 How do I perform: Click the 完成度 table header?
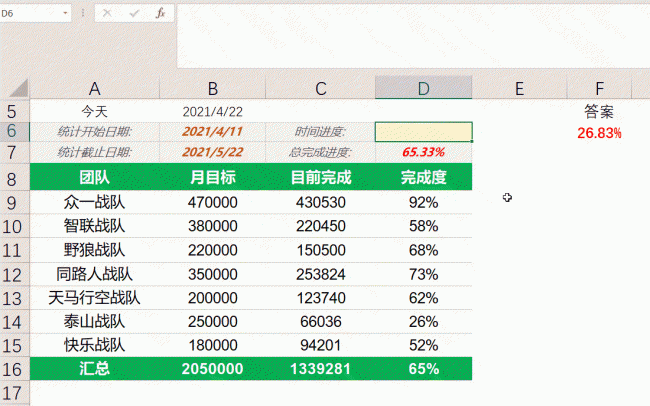click(x=424, y=177)
